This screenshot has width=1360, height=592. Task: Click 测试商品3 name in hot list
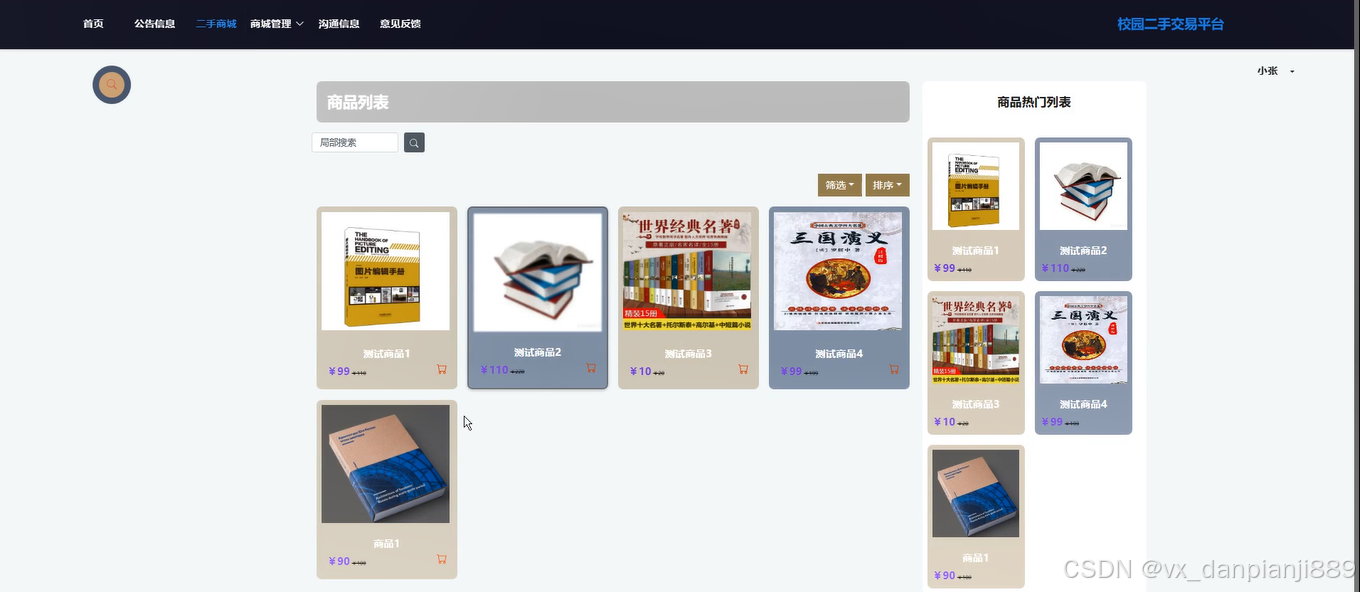click(975, 405)
